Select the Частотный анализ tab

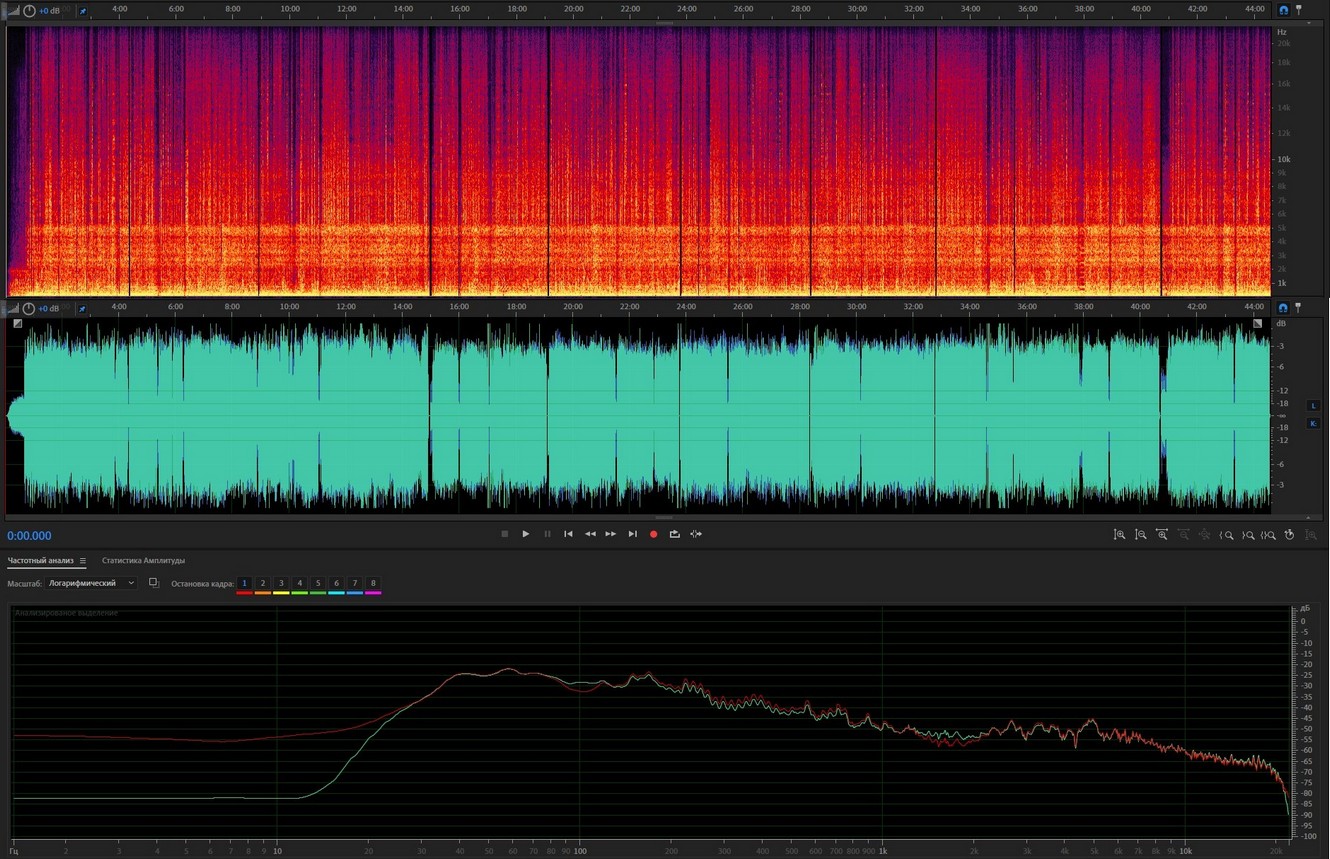(x=40, y=561)
